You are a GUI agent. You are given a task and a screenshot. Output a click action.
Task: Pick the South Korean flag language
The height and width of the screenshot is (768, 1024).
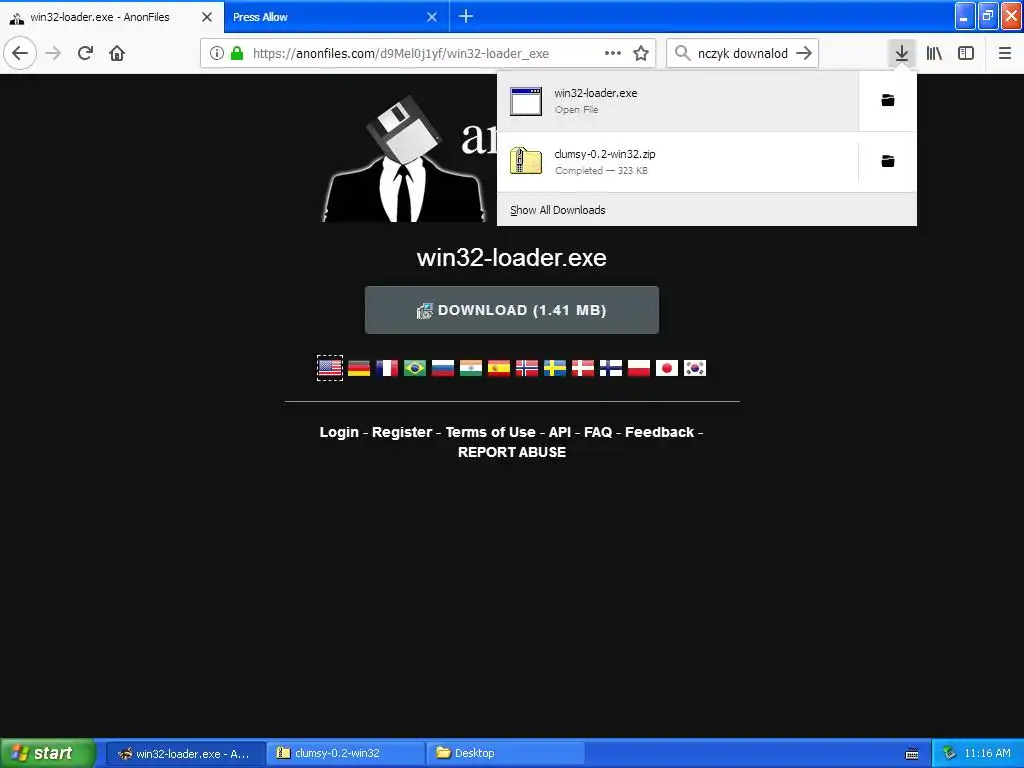[x=695, y=368]
